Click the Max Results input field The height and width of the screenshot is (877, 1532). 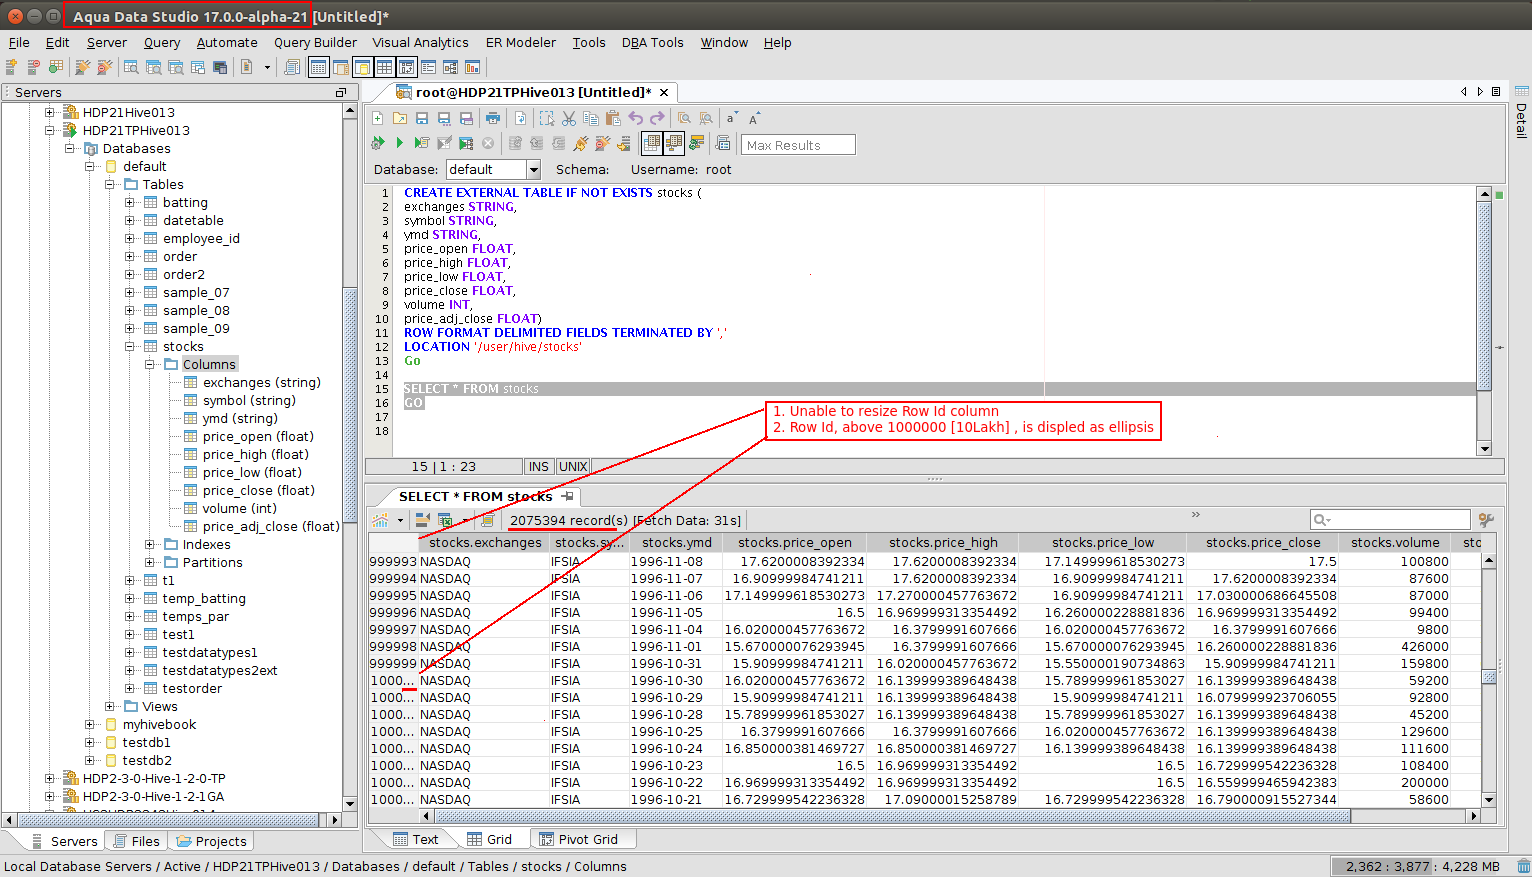797,145
